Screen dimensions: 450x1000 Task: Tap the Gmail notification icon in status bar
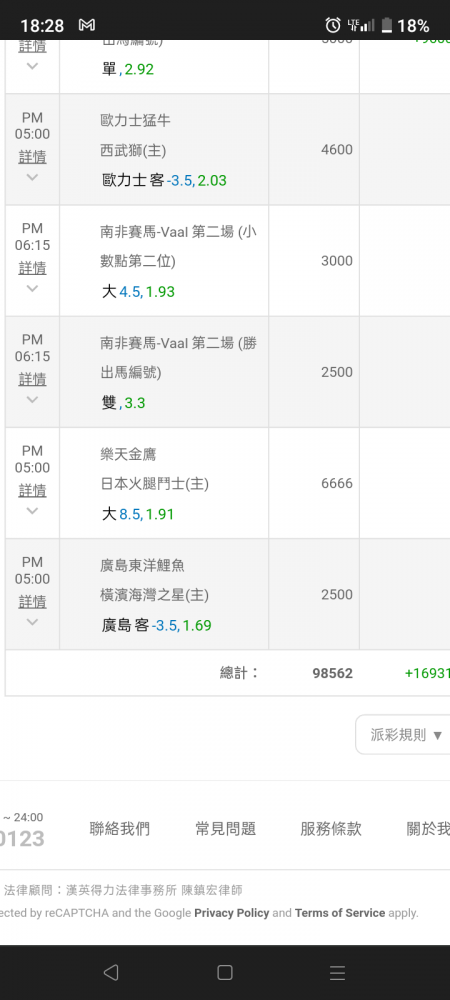(87, 25)
